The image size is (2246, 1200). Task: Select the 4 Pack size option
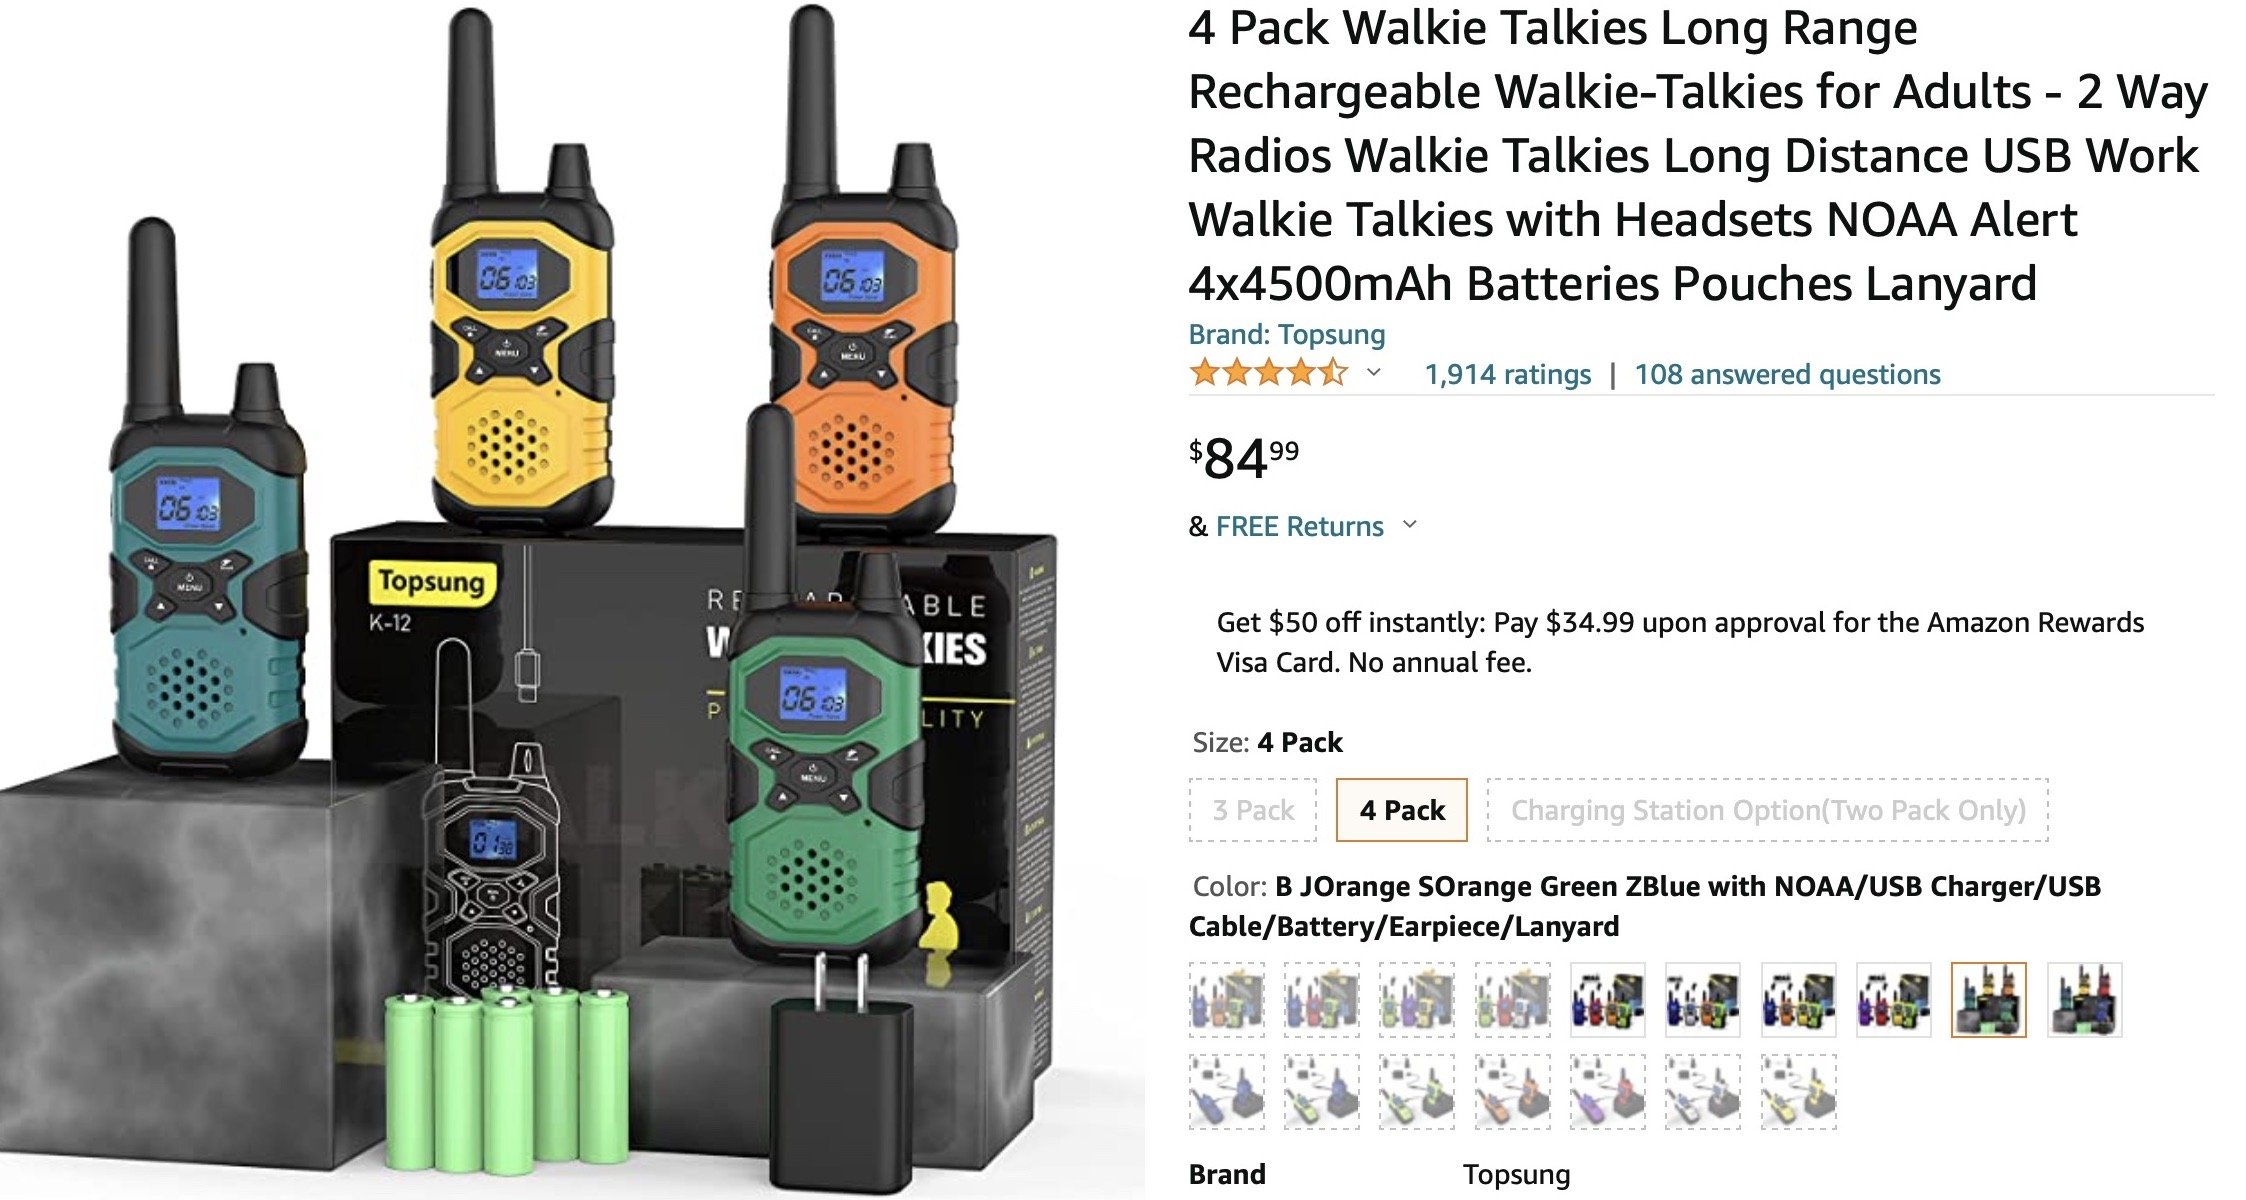coord(1402,810)
